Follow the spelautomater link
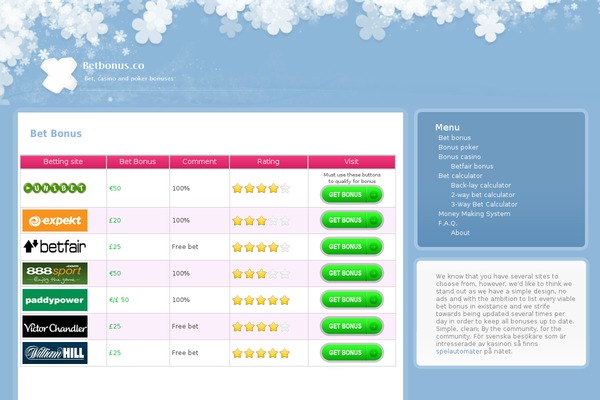The width and height of the screenshot is (600, 400). 458,351
